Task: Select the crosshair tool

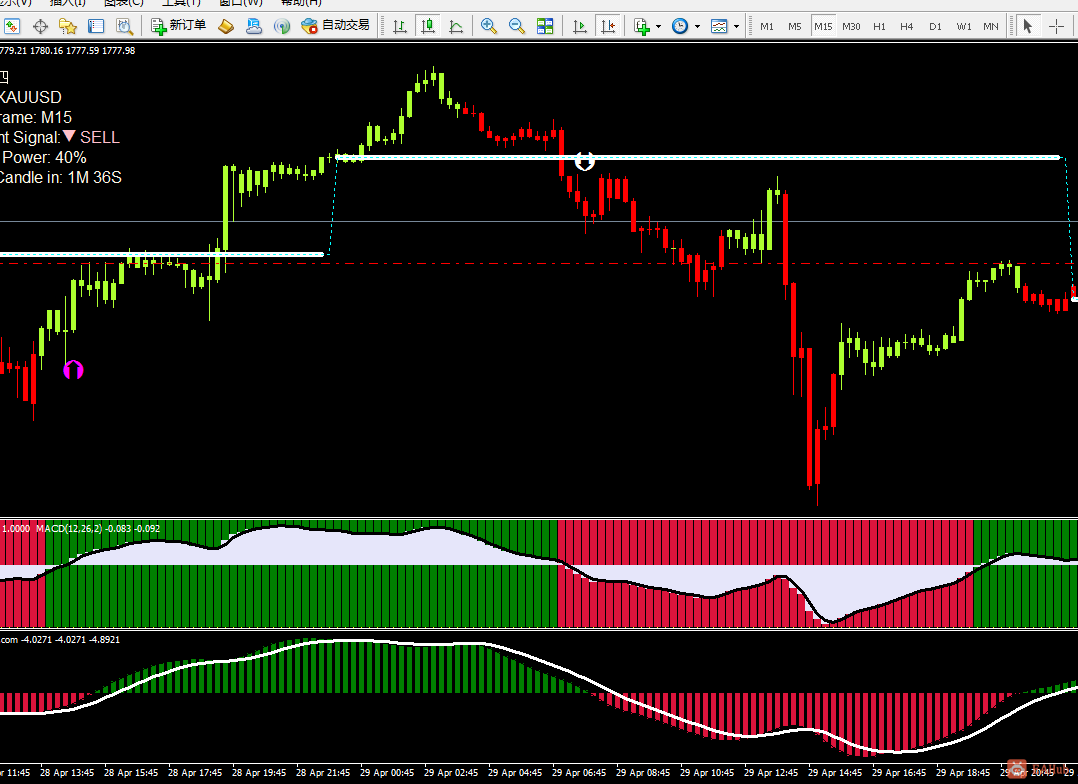Action: [1057, 26]
